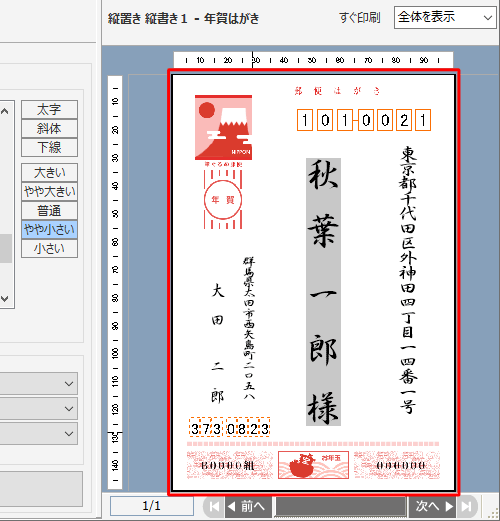The image size is (500, 521).
Task: Select sender postal code 3730823
Action: coord(230,427)
